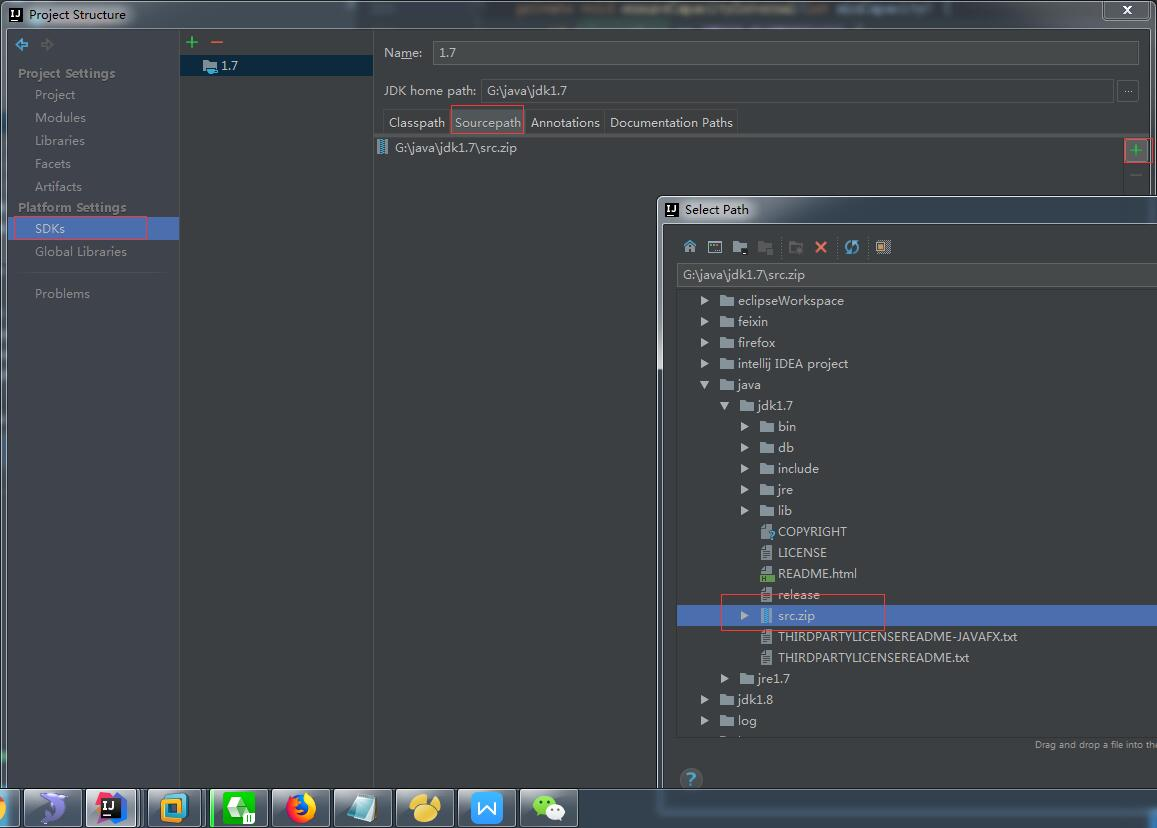Remove the selected SDK with red minus

point(216,42)
